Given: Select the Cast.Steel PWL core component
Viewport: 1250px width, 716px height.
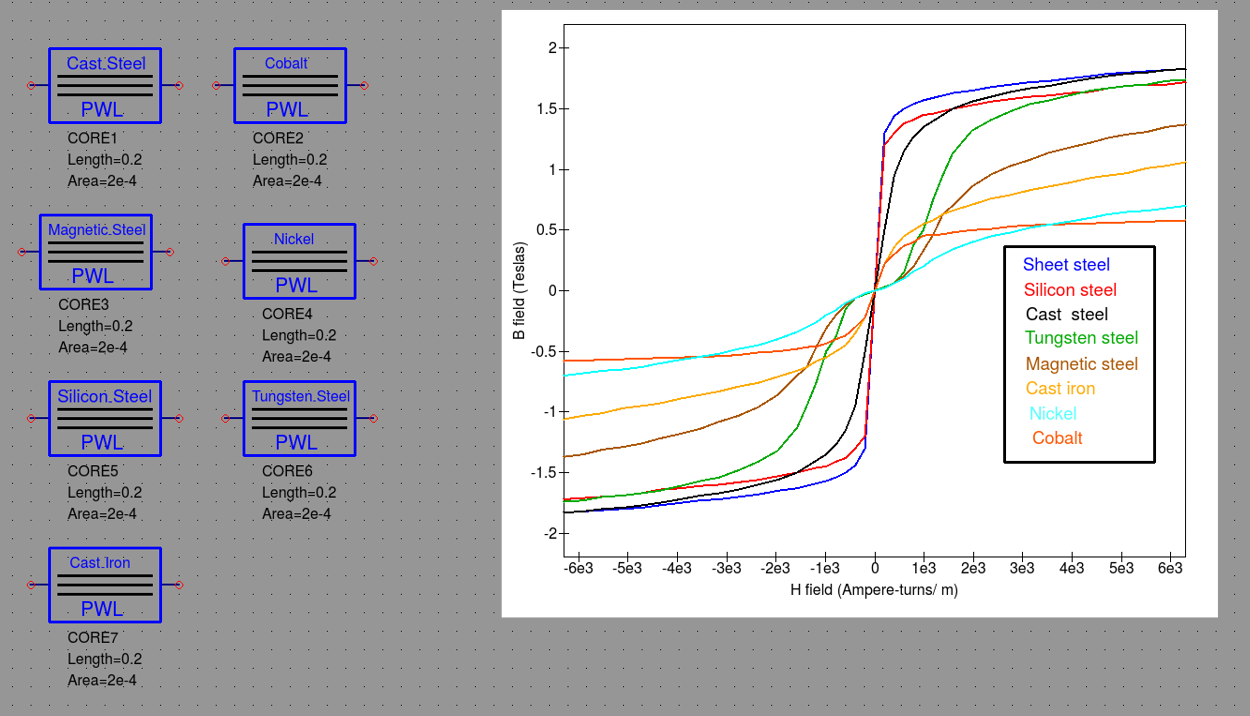Looking at the screenshot, I should pyautogui.click(x=105, y=85).
